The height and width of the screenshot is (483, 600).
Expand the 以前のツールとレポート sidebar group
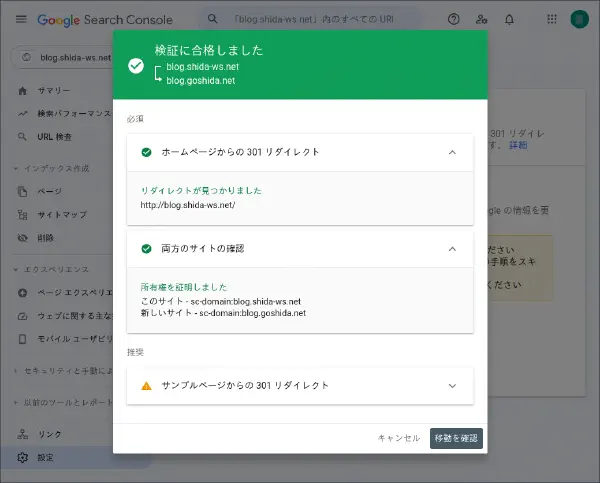[15, 402]
